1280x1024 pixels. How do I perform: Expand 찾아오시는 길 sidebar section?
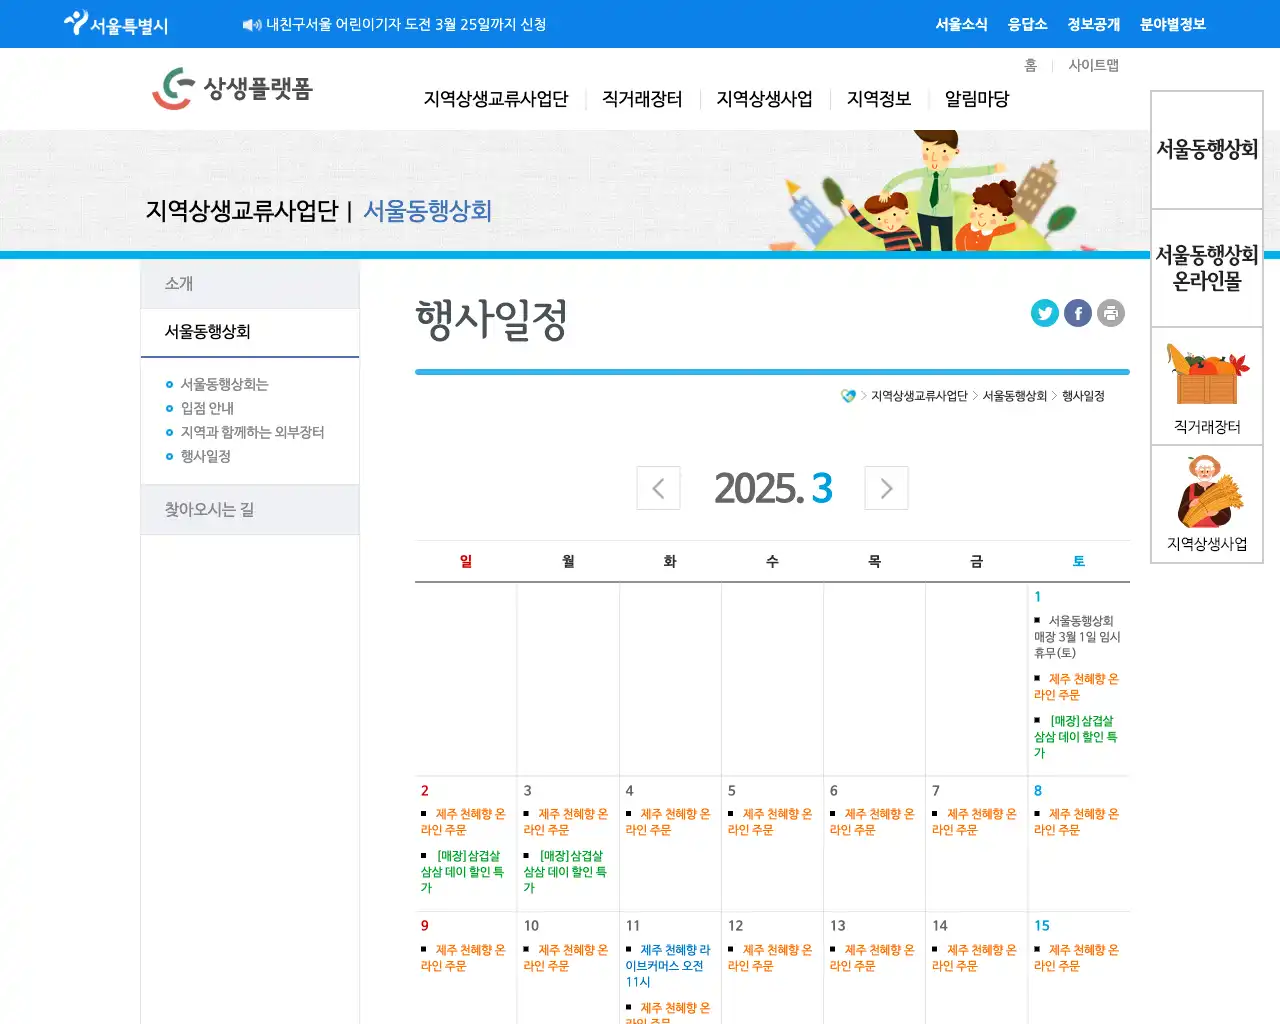[x=250, y=510]
